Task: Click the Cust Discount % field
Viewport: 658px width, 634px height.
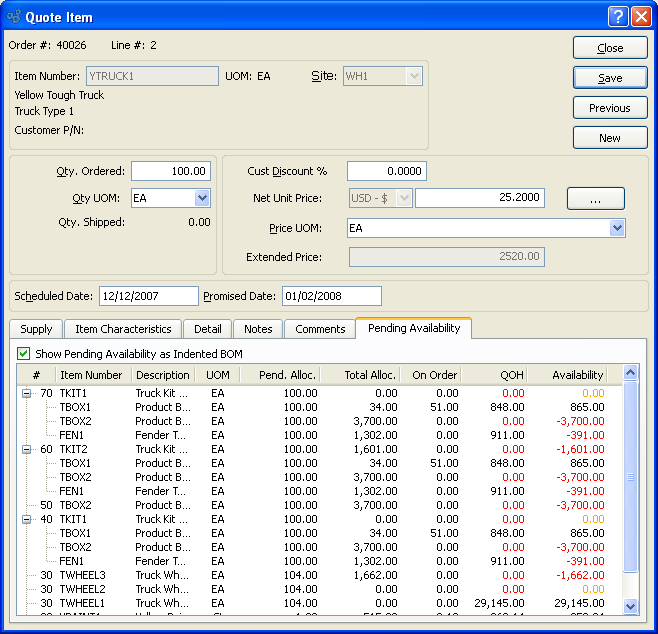Action: pos(386,171)
